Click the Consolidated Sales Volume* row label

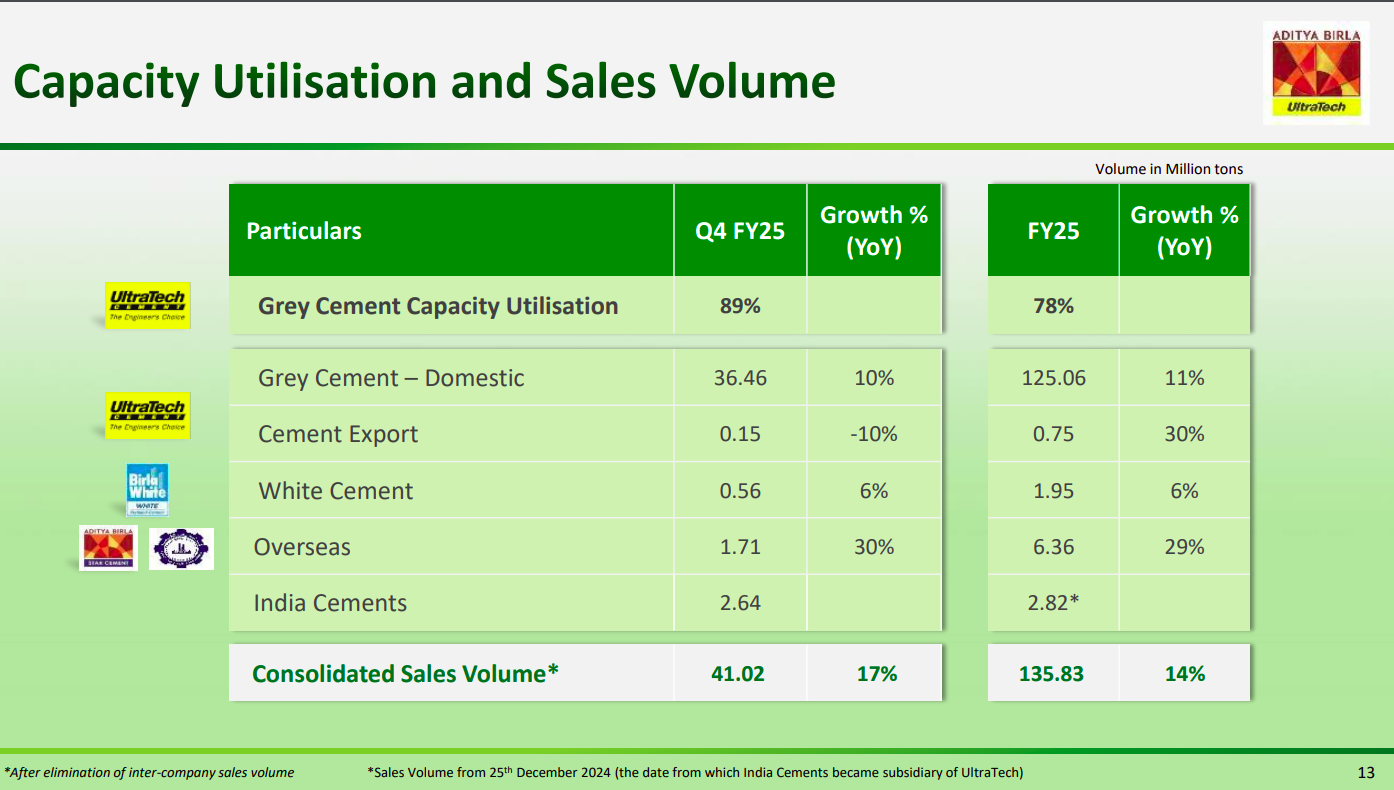[x=405, y=674]
